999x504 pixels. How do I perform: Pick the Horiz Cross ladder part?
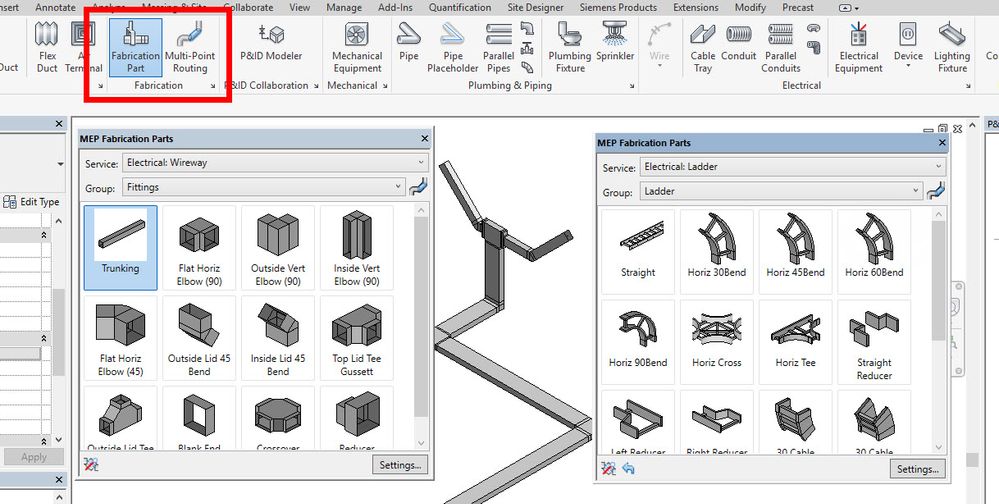[x=717, y=342]
